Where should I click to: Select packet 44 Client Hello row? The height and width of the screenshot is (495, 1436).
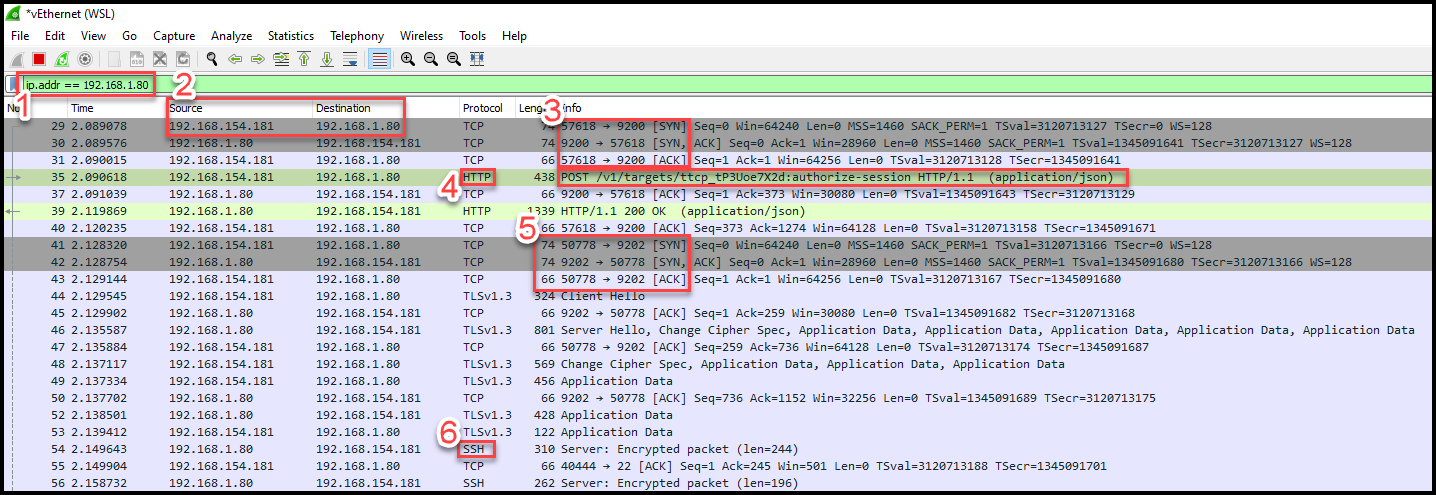pos(718,296)
